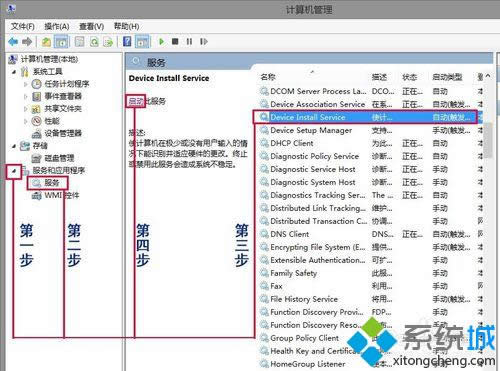
Task: Click the Restart Service toolbar icon
Action: point(204,42)
